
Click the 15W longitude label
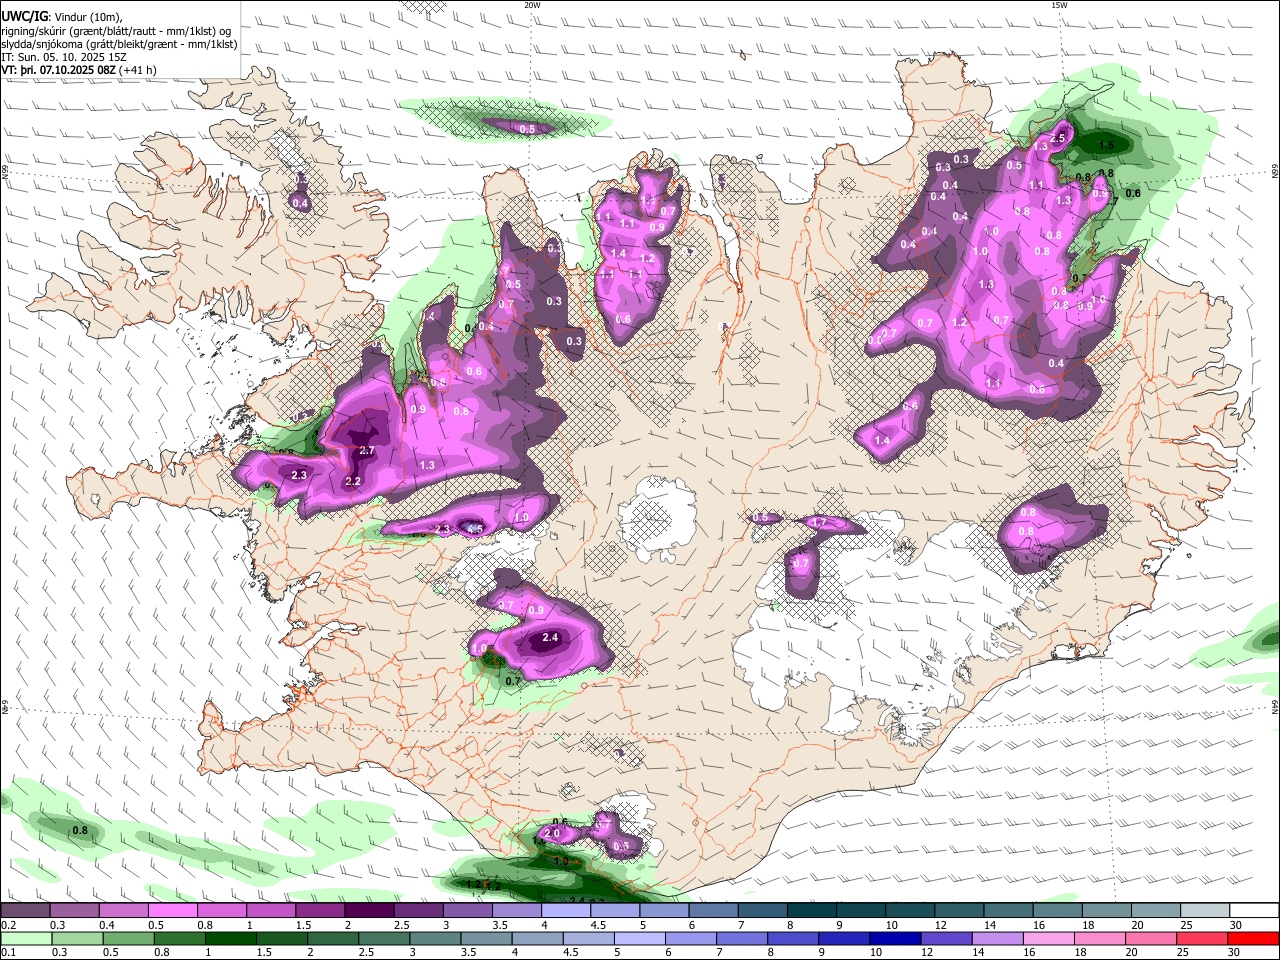1058,5
